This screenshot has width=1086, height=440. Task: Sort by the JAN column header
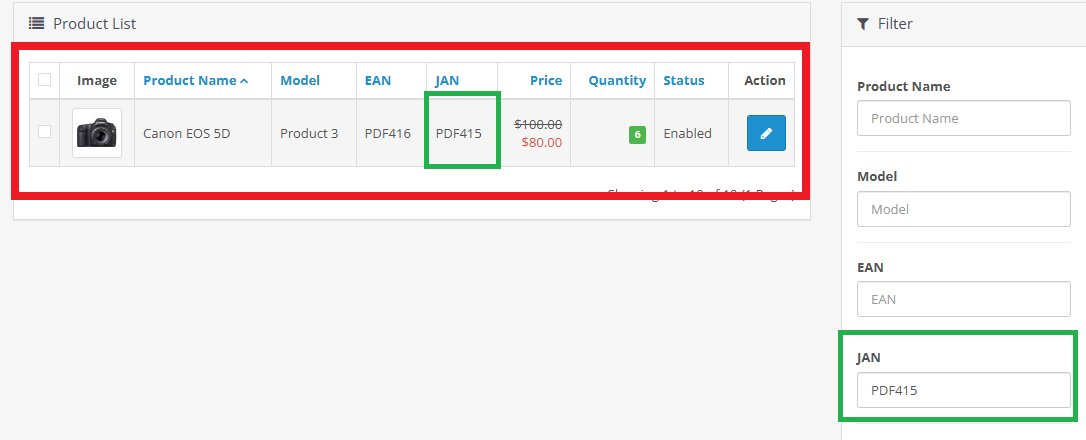pos(446,81)
